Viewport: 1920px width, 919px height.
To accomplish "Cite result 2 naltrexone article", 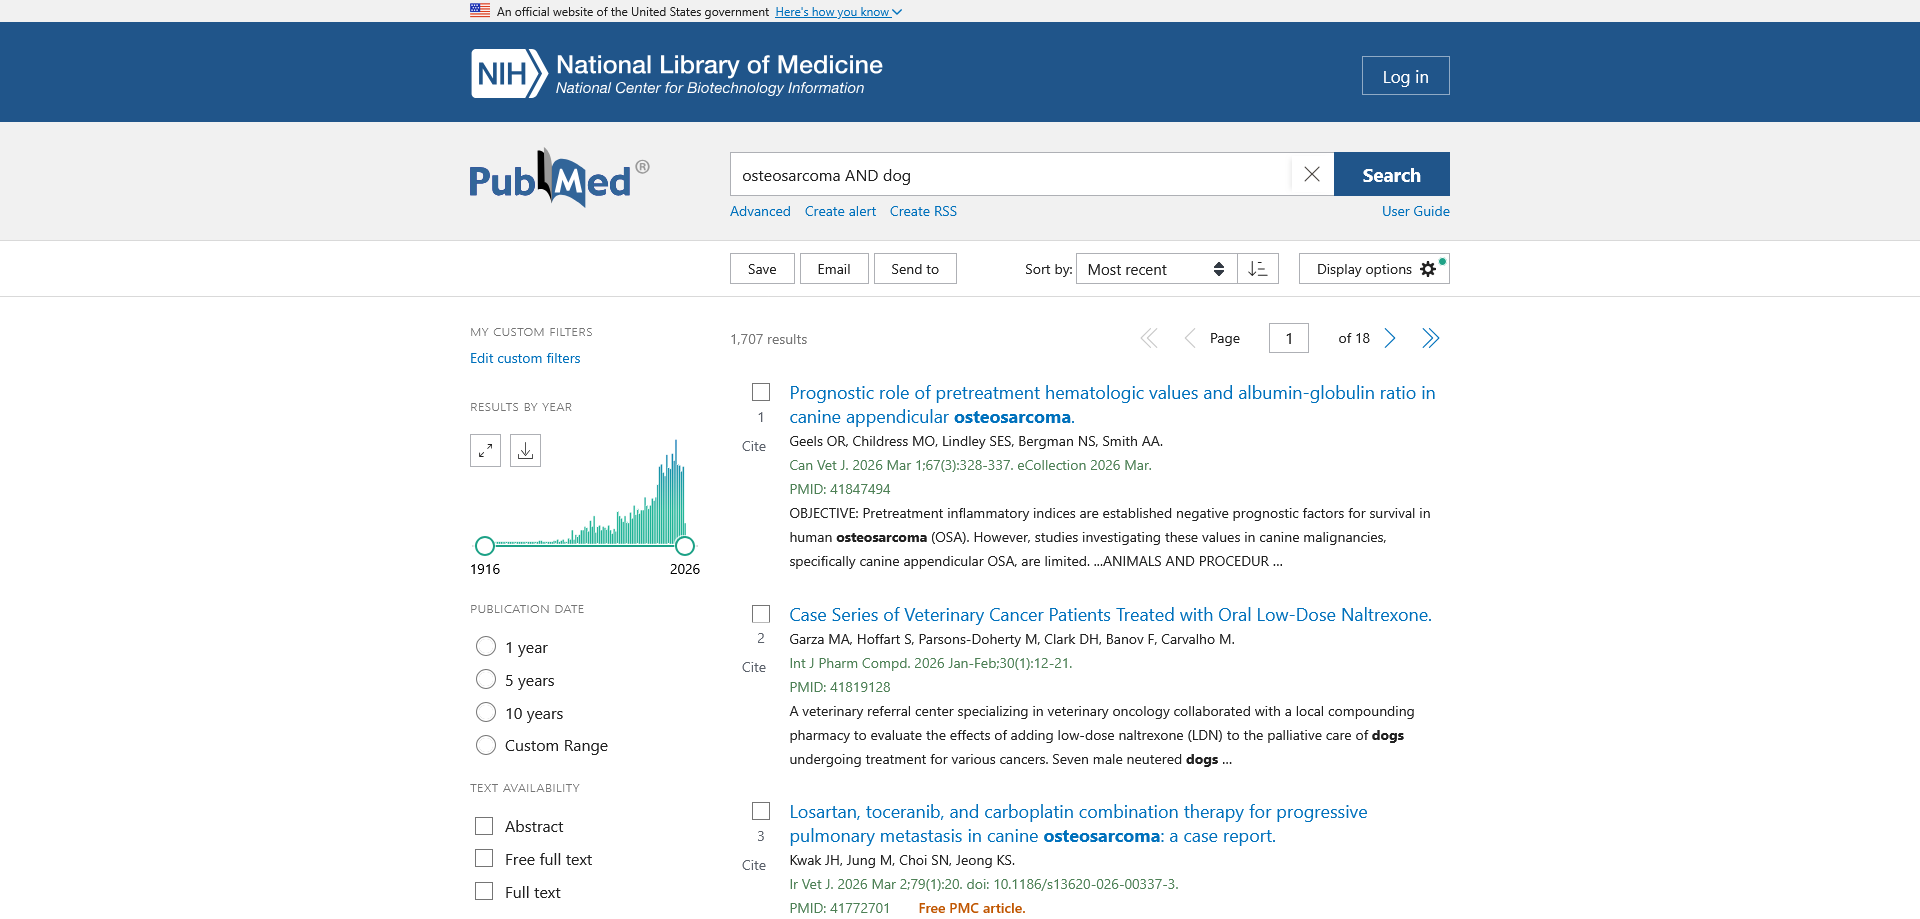I will click(754, 667).
